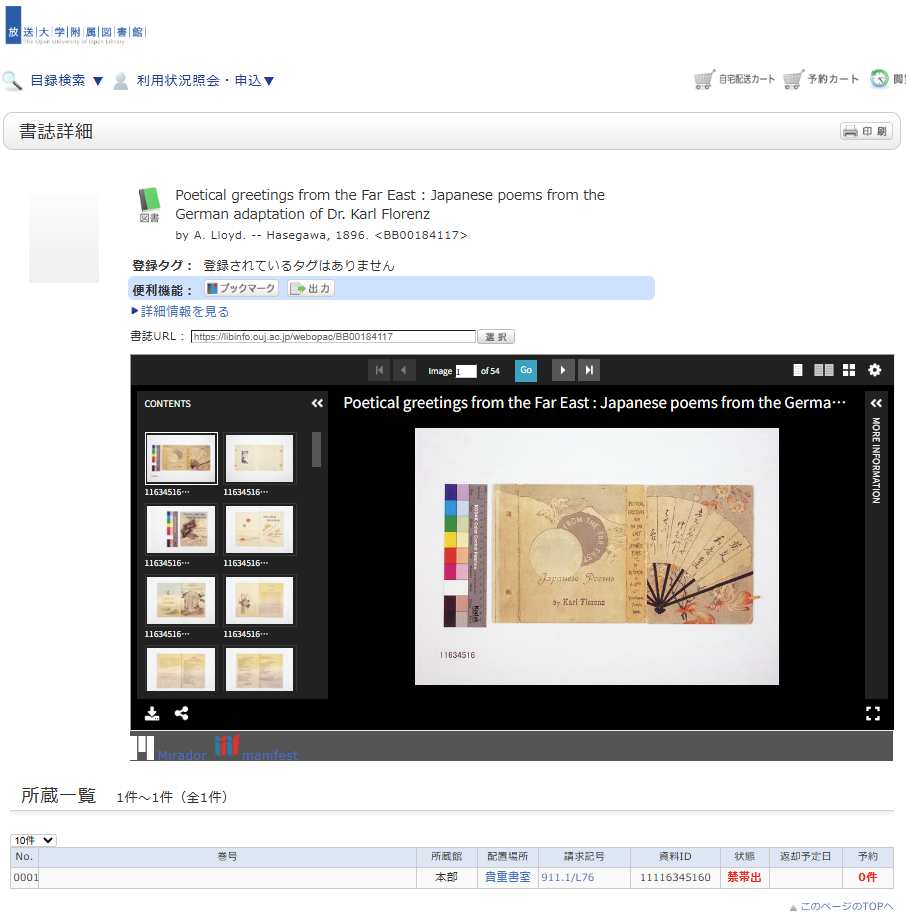Open the 利用状況照会・申込 menu
Viewport: 906px width, 916px height.
coord(205,80)
